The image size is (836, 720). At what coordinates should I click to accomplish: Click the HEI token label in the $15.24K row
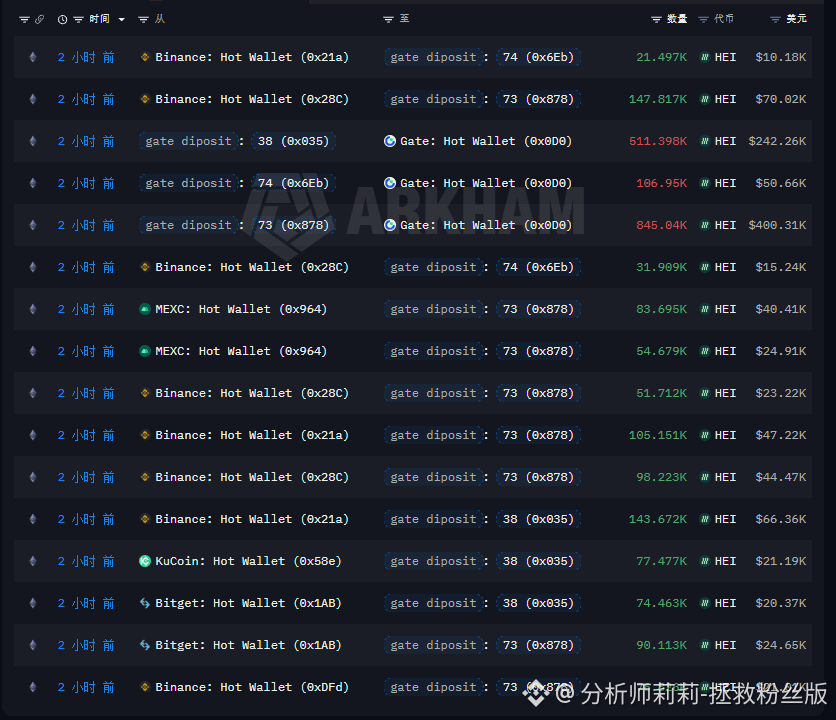pos(725,267)
